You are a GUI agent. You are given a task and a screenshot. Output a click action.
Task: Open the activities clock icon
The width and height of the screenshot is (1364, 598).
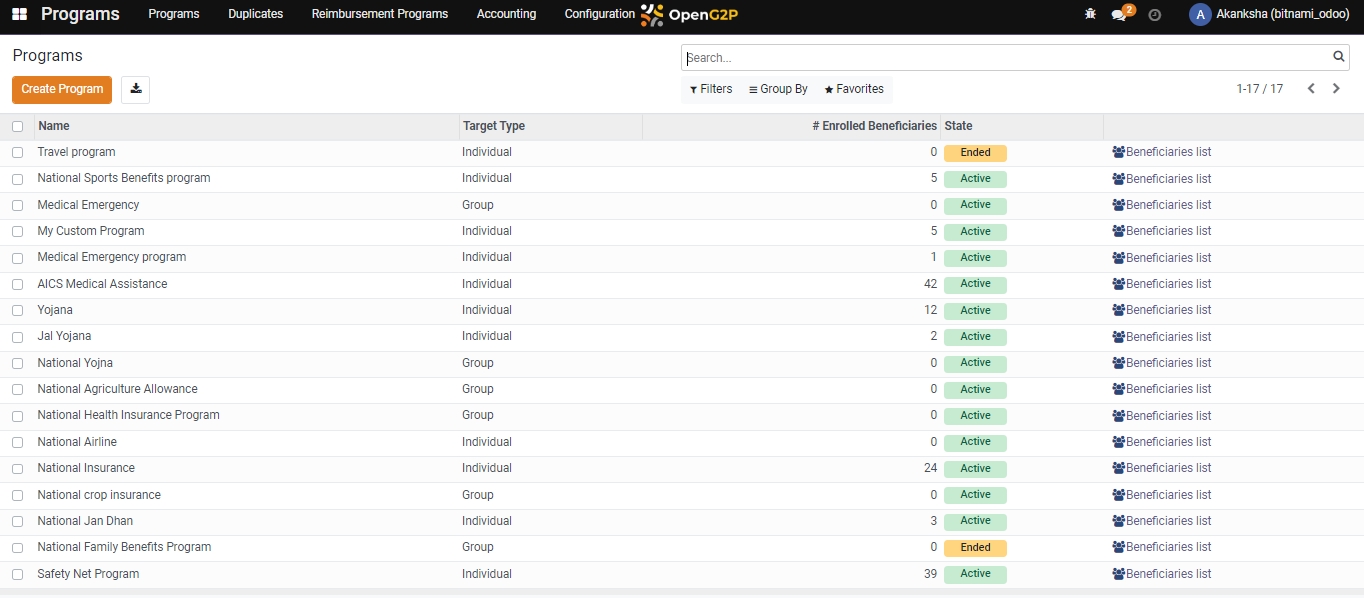pyautogui.click(x=1155, y=15)
